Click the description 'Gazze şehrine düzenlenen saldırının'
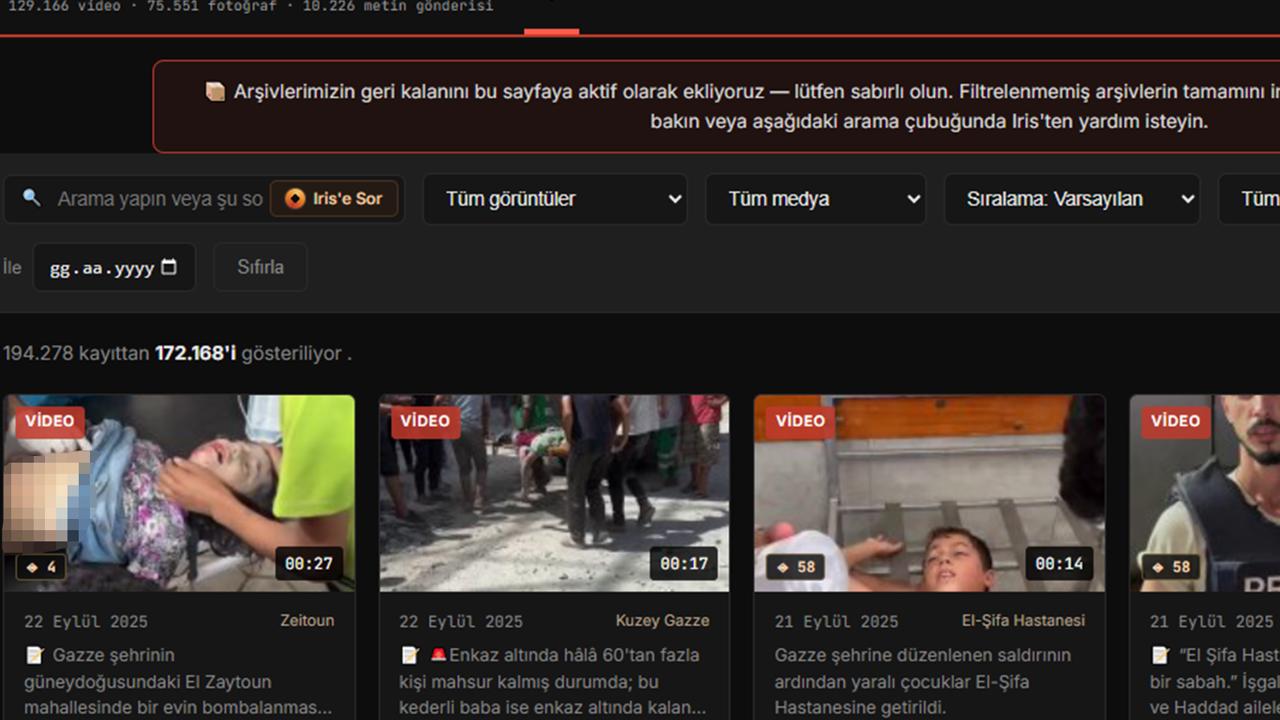 (x=923, y=681)
